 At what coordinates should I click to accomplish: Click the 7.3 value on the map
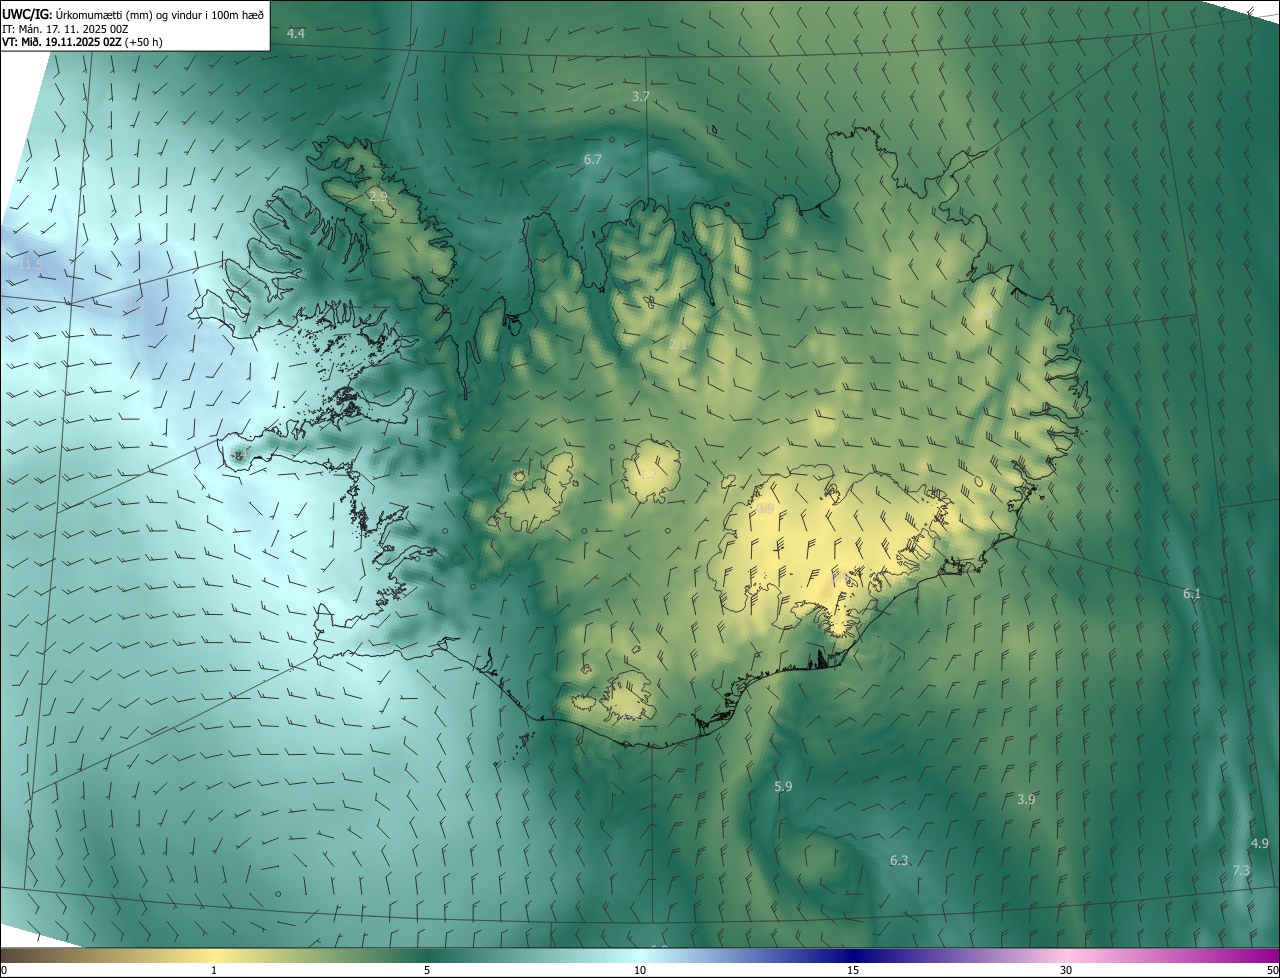point(1241,871)
